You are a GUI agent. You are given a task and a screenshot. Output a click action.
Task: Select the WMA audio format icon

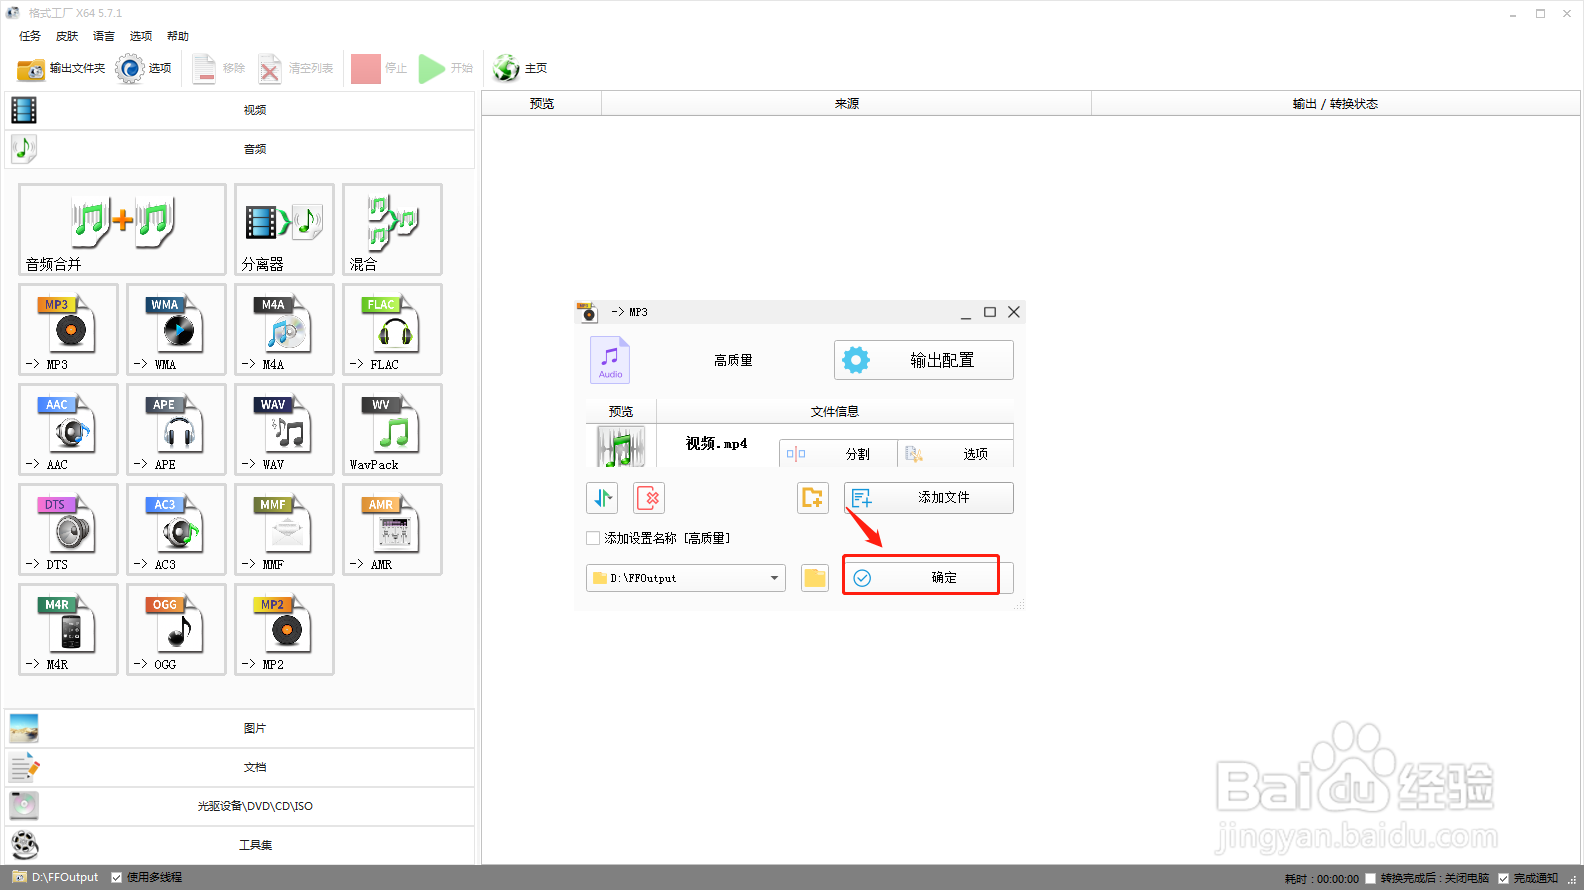(176, 330)
